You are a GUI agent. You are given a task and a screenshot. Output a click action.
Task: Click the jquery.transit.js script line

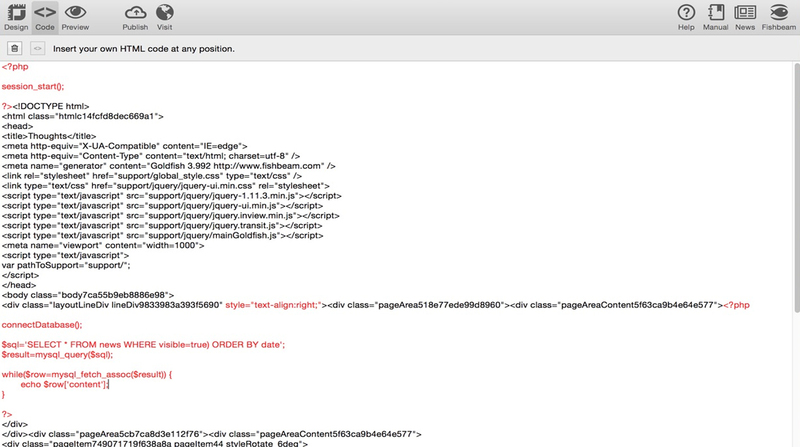pos(162,225)
